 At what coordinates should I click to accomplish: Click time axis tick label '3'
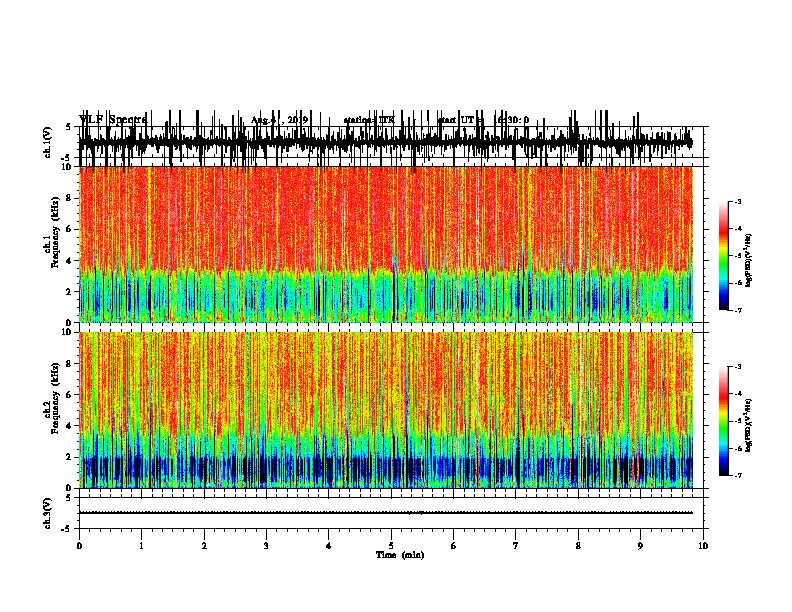[x=266, y=546]
